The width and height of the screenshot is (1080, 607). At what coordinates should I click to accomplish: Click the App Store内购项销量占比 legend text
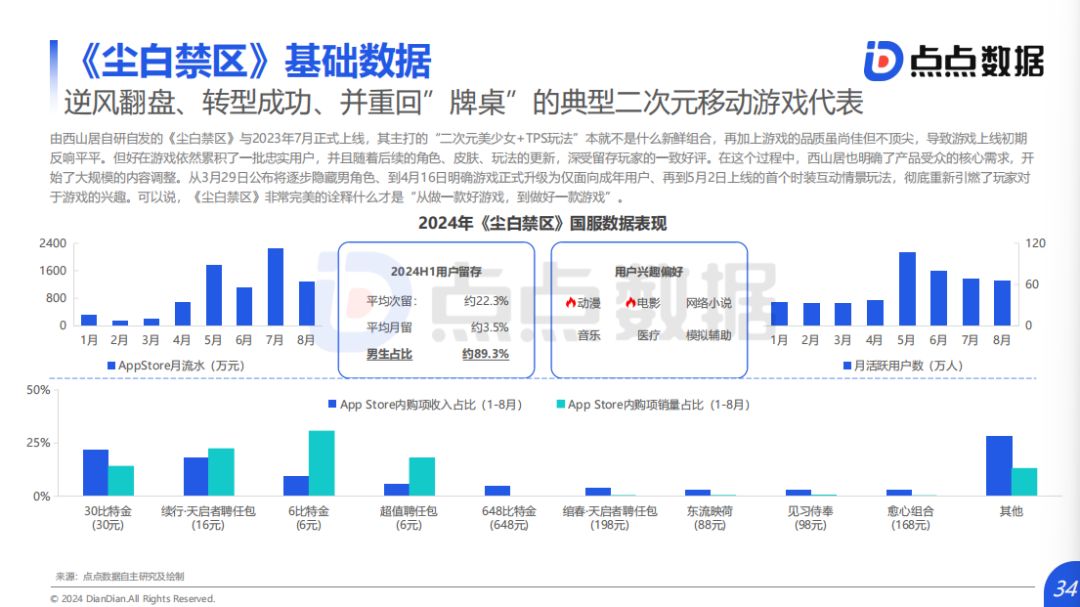click(658, 404)
